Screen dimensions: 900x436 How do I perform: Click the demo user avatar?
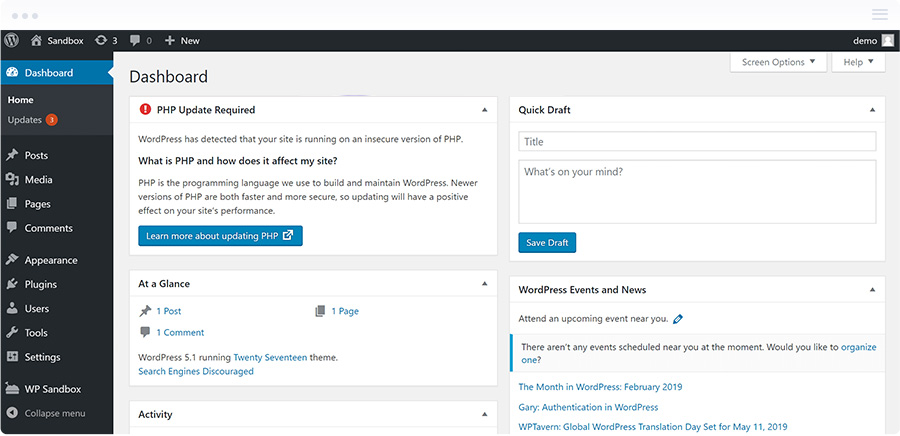tap(888, 40)
